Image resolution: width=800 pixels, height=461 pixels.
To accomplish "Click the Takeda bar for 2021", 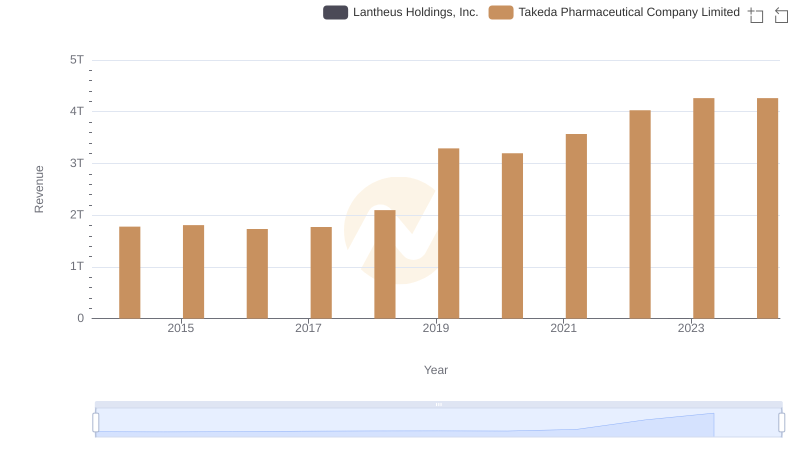I will [x=576, y=226].
